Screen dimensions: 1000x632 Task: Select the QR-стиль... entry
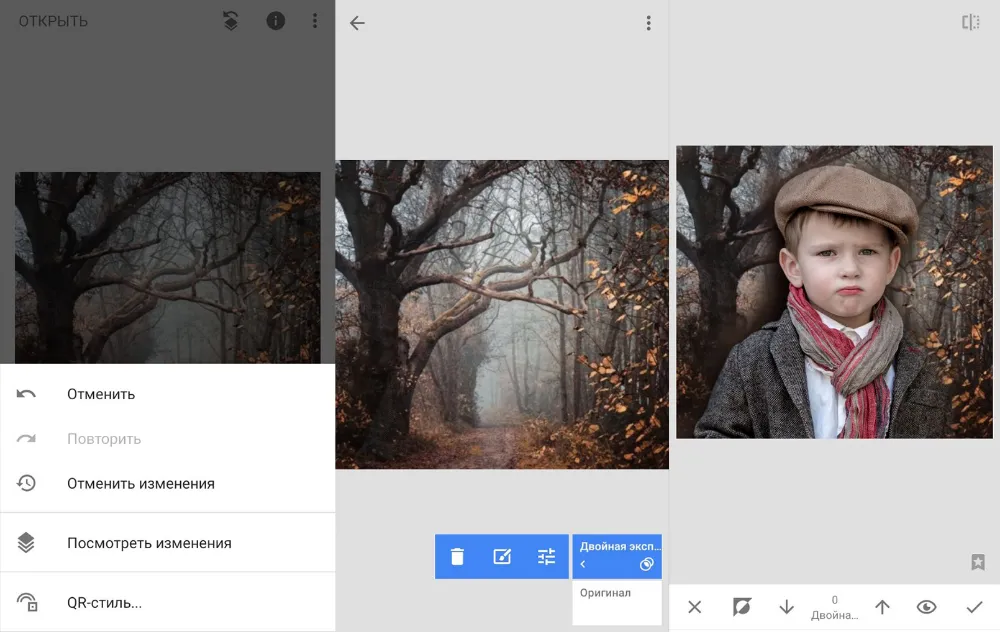coord(104,603)
